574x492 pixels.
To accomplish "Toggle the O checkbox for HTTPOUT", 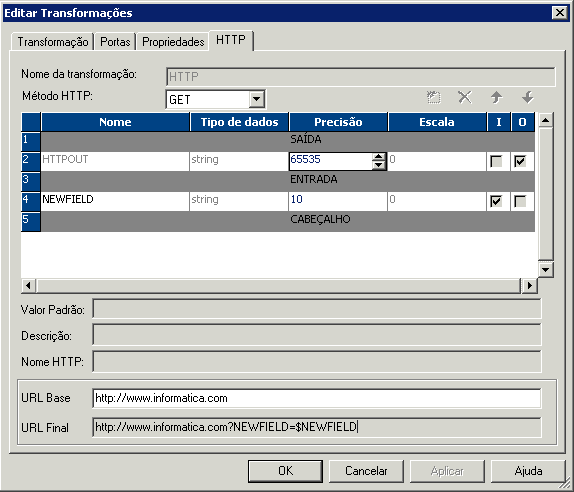I will [520, 161].
